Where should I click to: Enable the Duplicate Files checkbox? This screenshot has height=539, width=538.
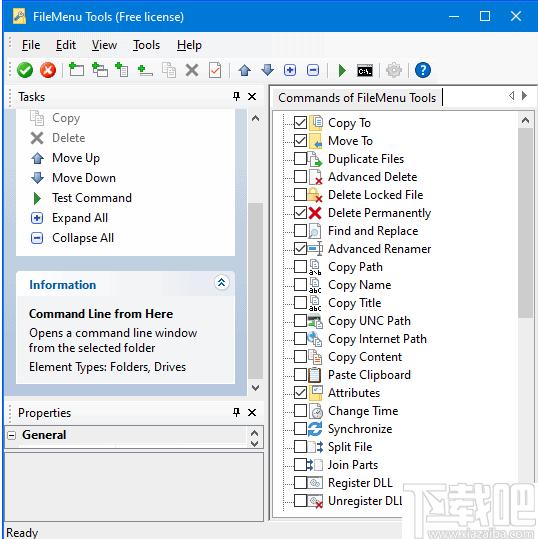tap(300, 159)
